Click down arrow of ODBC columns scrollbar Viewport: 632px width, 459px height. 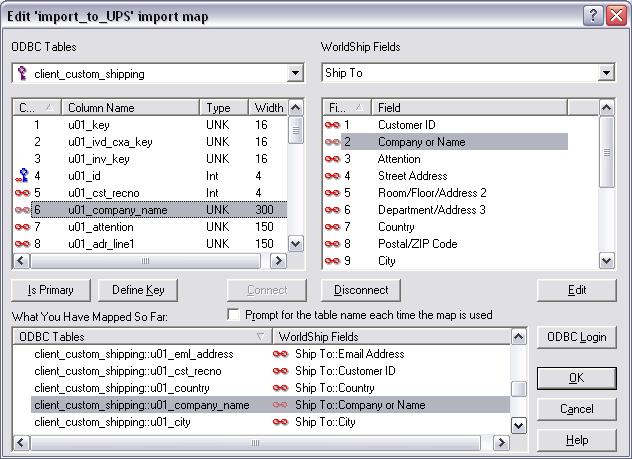click(295, 244)
